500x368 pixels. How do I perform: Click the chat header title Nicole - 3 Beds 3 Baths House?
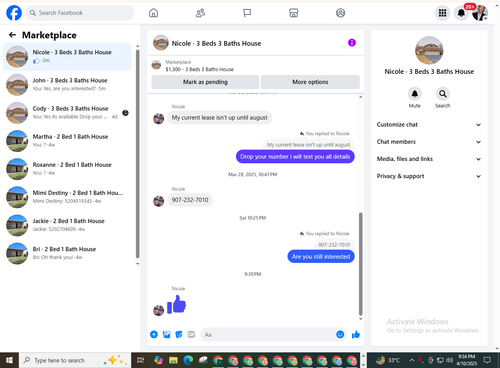point(216,43)
